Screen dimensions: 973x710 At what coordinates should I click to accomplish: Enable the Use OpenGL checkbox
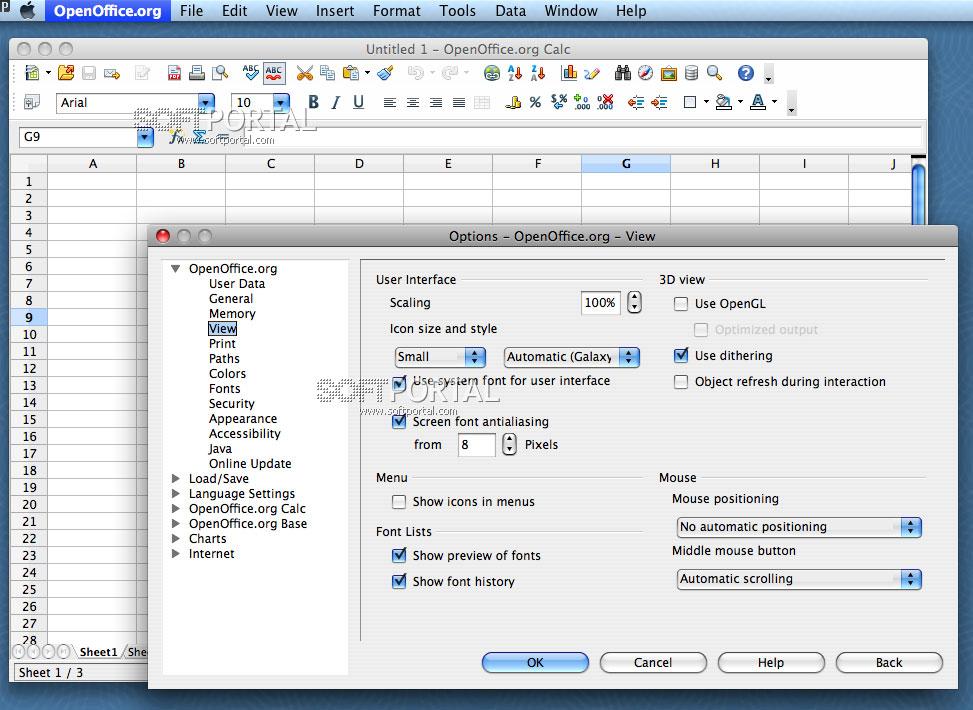point(681,304)
